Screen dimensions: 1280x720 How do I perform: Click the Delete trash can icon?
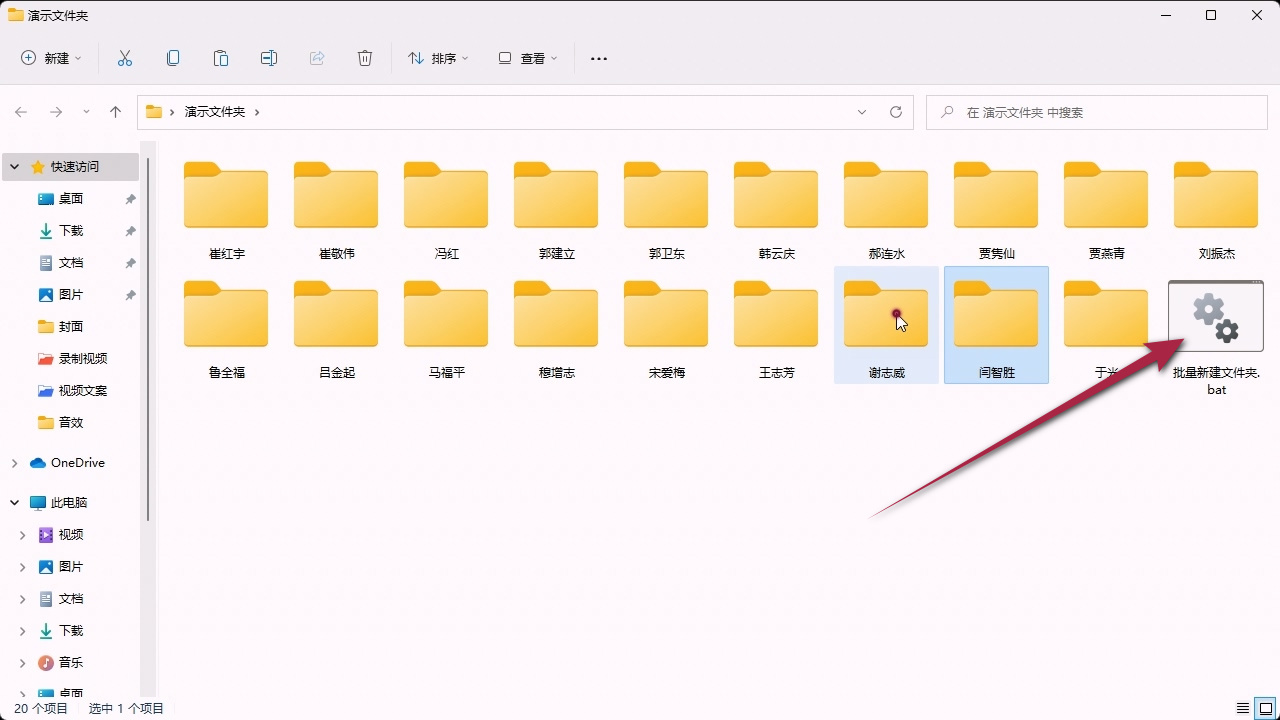365,58
